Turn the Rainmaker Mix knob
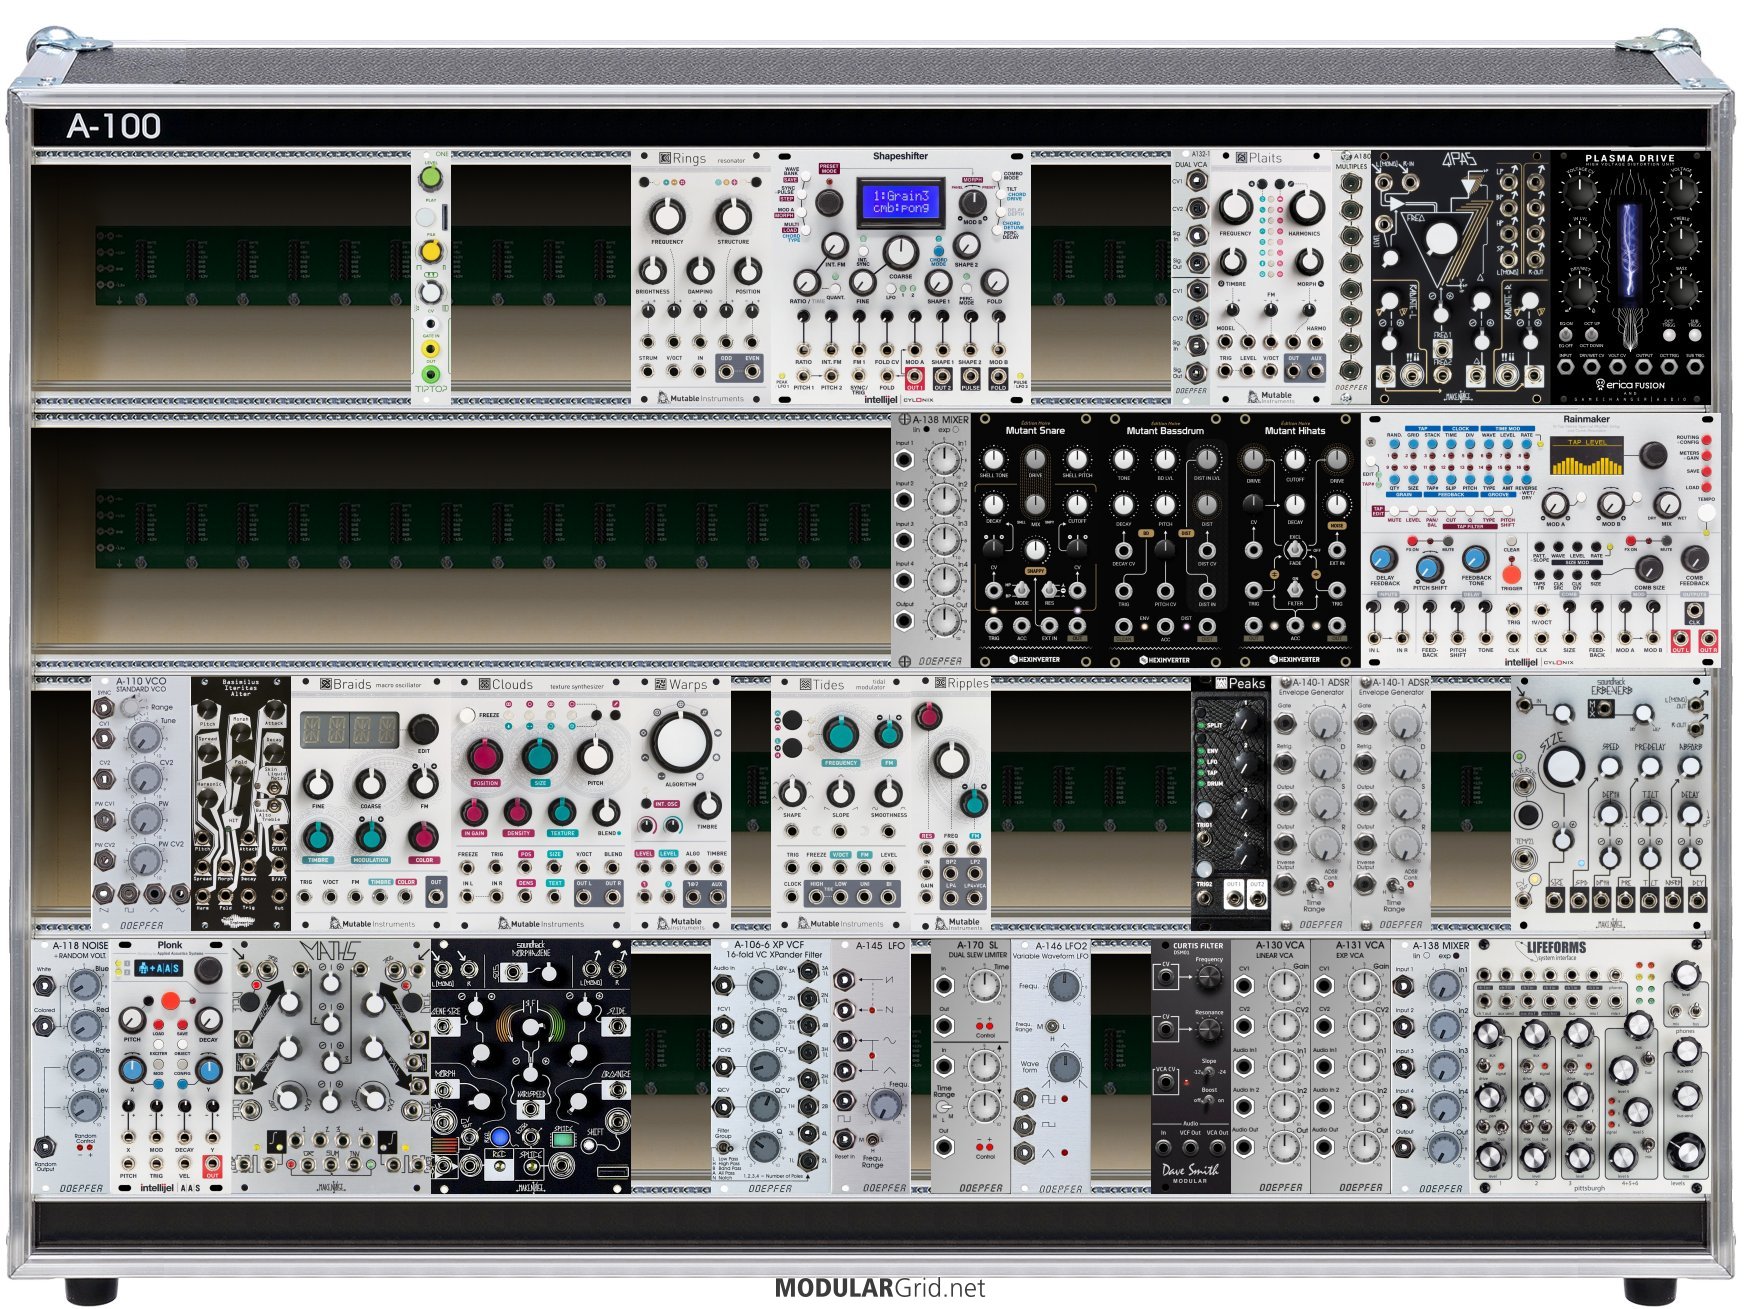 [1667, 503]
